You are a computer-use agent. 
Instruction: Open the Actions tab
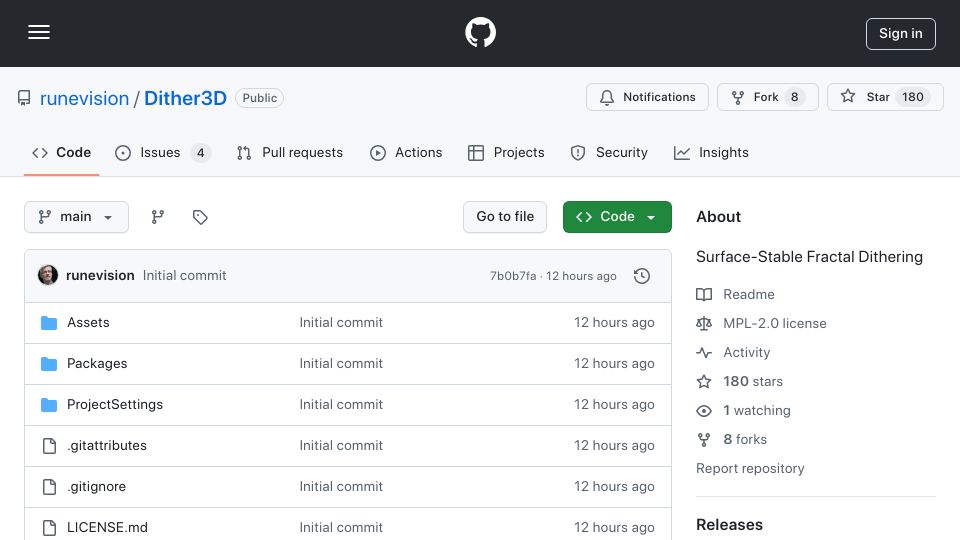click(x=405, y=153)
